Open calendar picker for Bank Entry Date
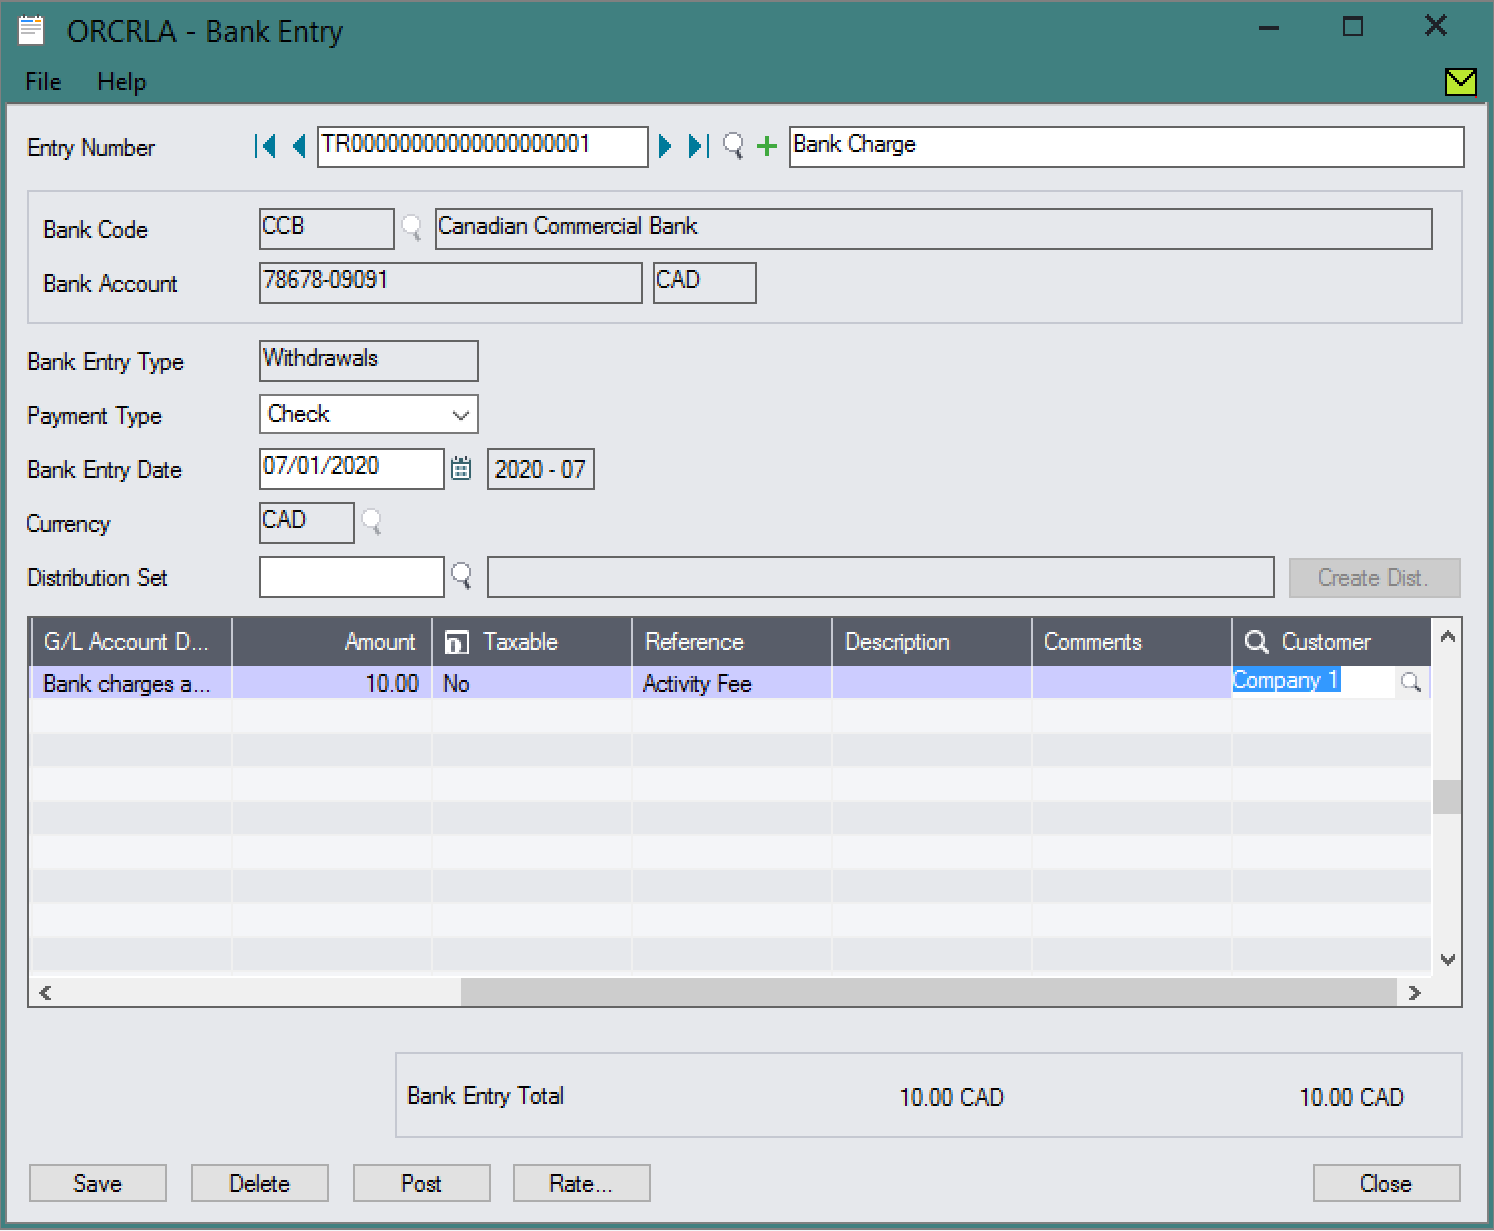Viewport: 1494px width, 1231px height. (x=461, y=468)
